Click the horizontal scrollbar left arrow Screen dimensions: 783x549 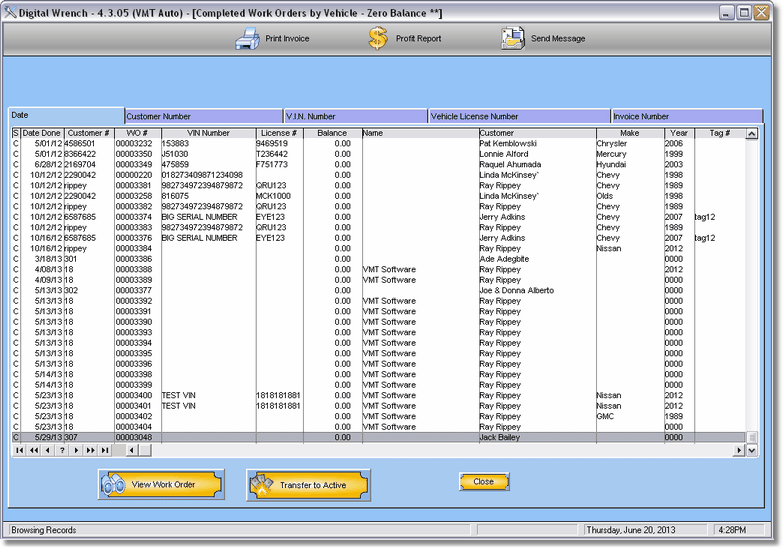[x=132, y=450]
